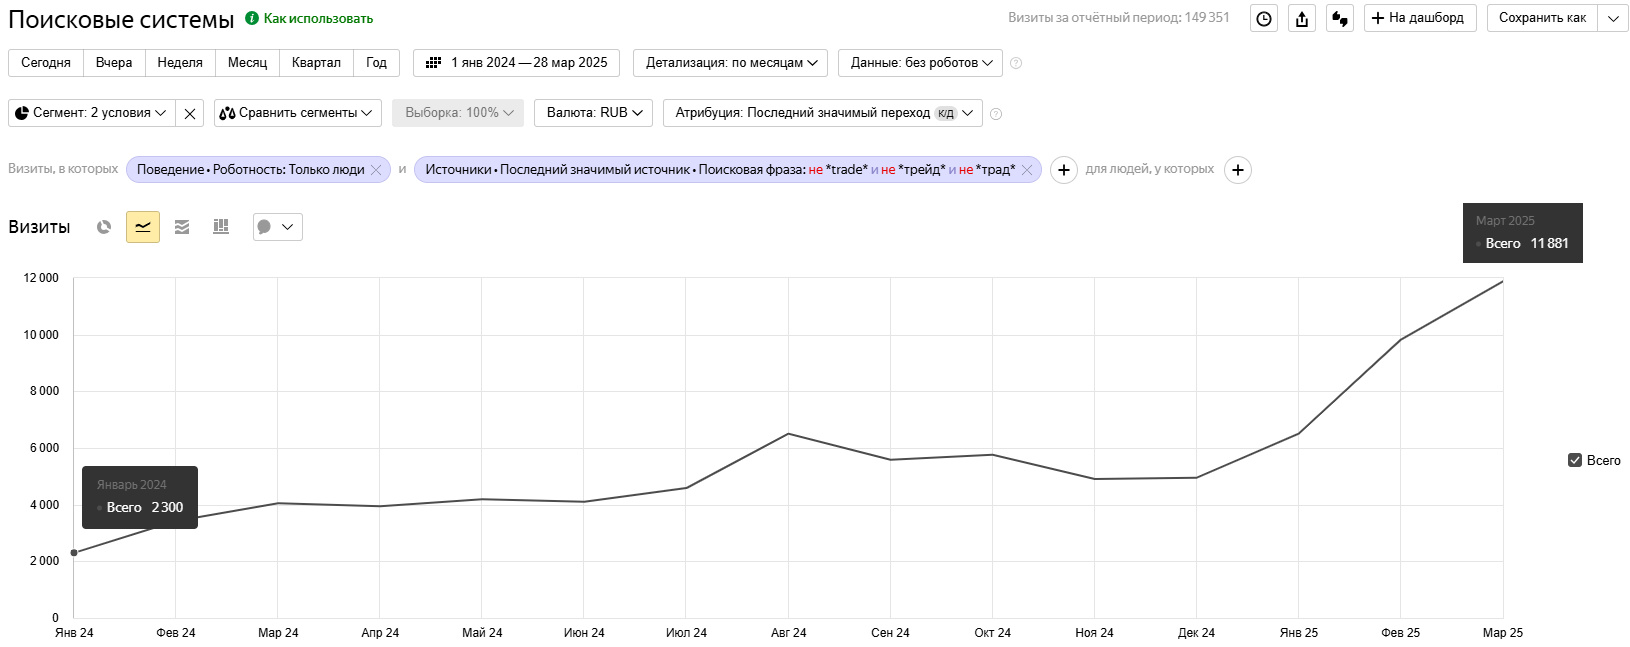Select the stacked area chart icon
The width and height of the screenshot is (1630, 647).
tap(182, 227)
